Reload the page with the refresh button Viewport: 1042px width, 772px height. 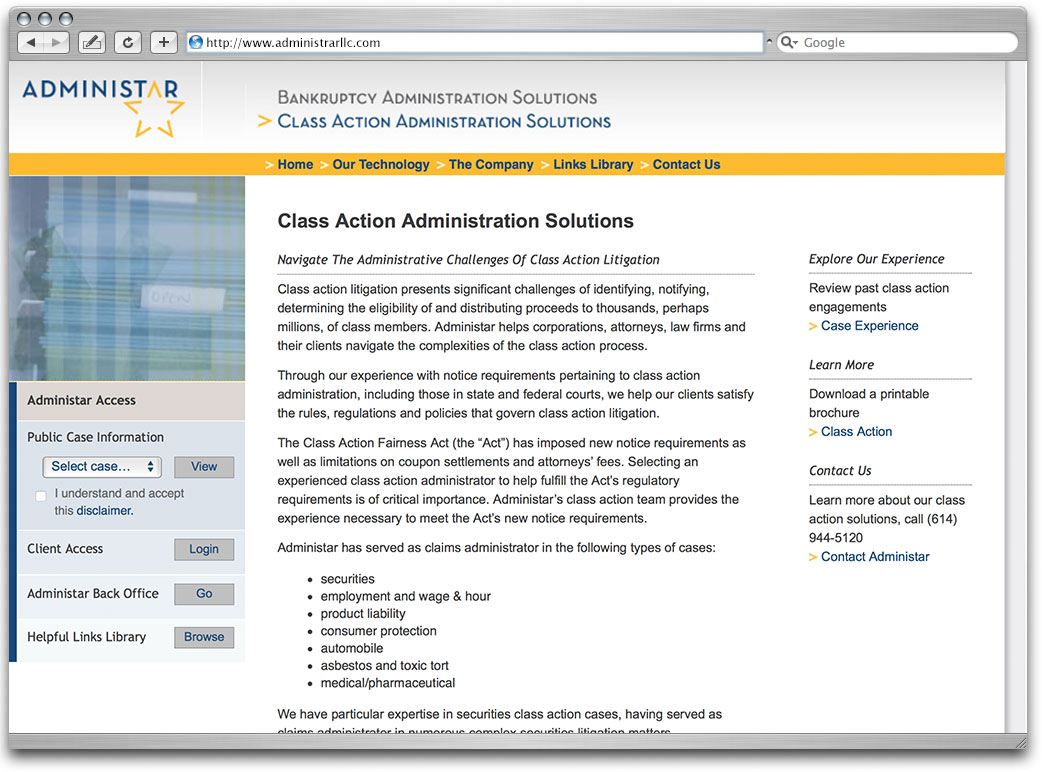(128, 43)
